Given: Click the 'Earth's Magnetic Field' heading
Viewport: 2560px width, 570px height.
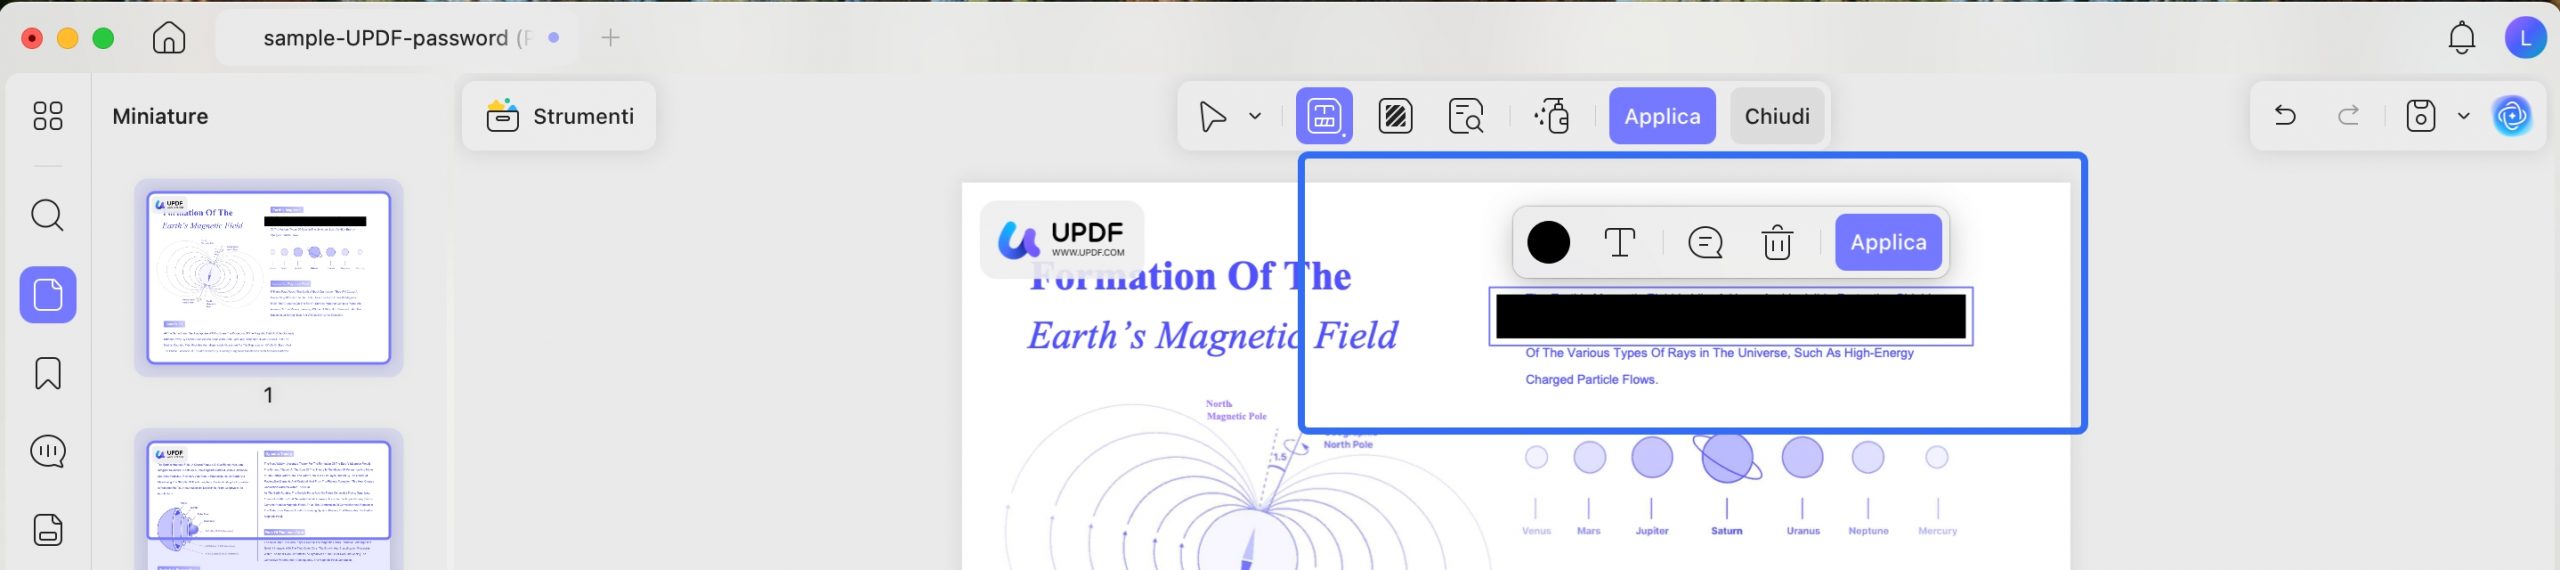Looking at the screenshot, I should click(1212, 335).
